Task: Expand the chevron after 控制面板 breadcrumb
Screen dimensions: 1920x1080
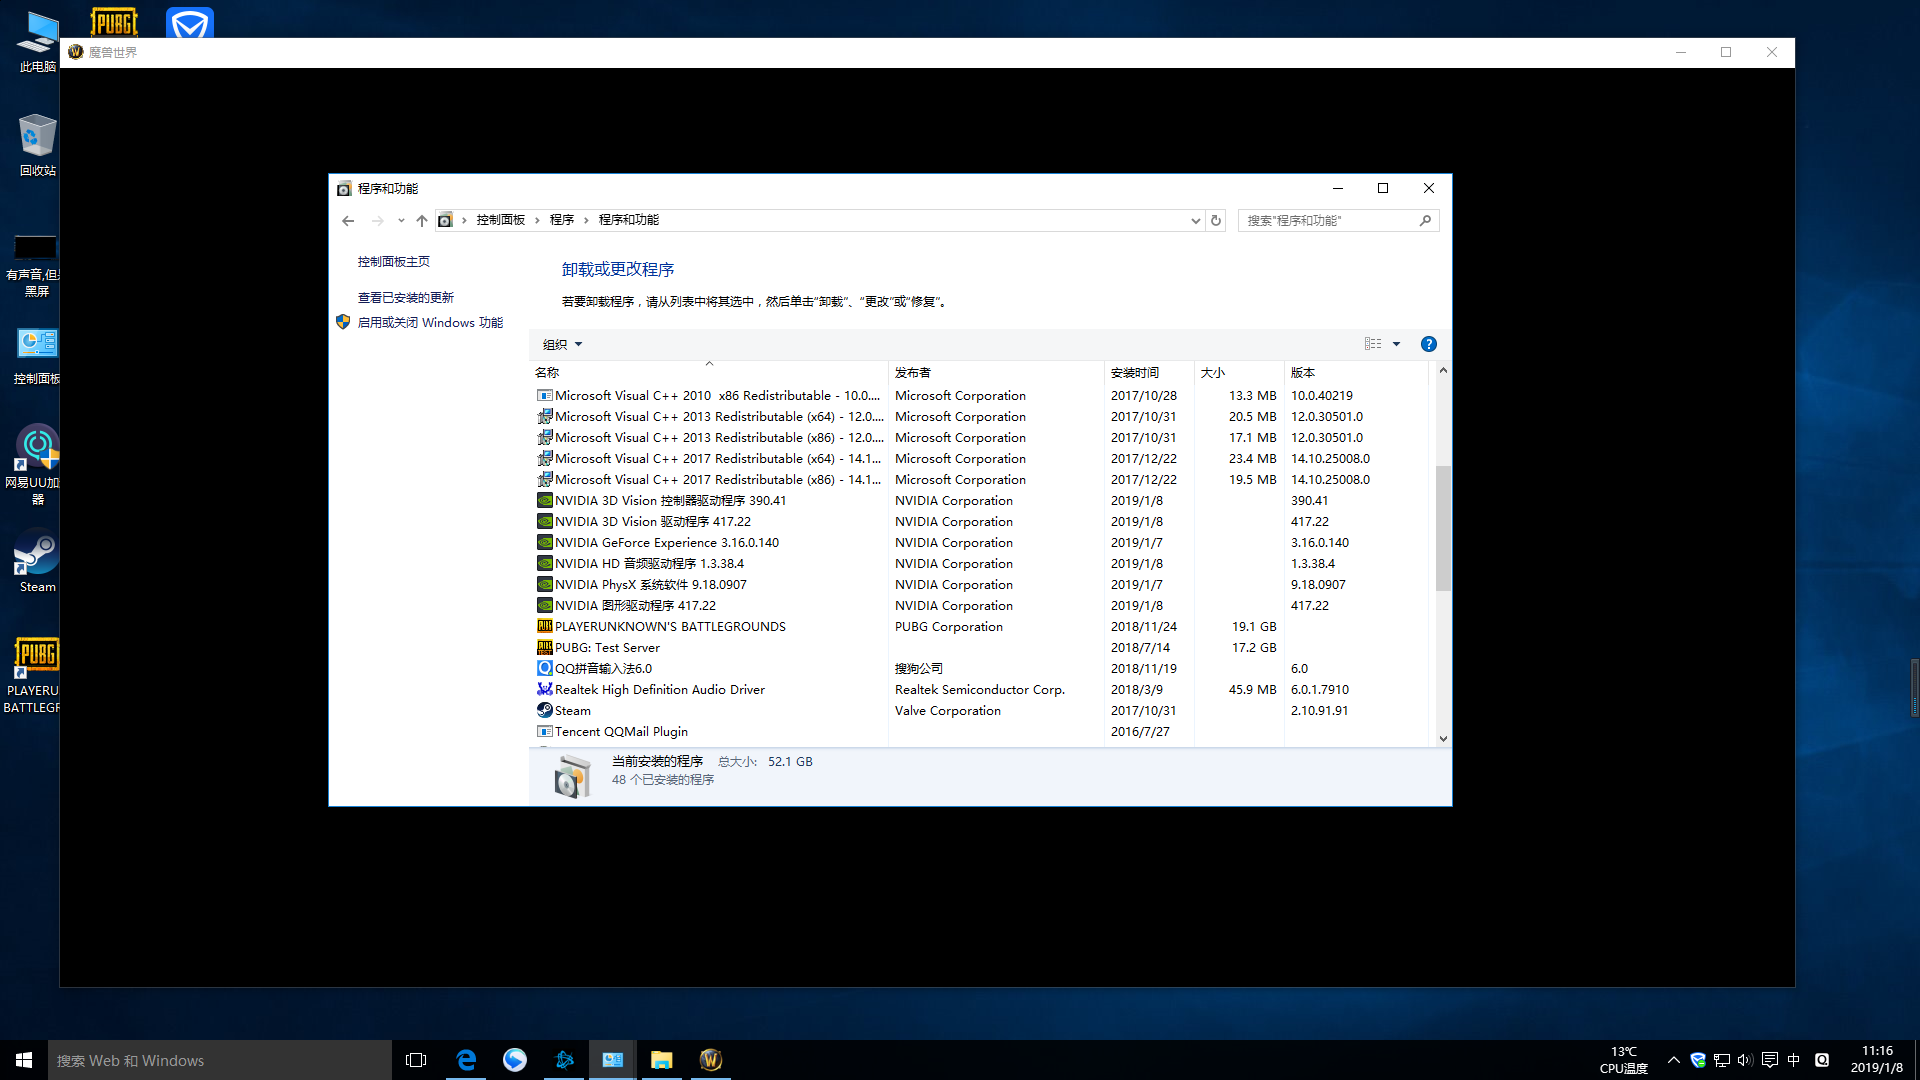Action: click(537, 220)
